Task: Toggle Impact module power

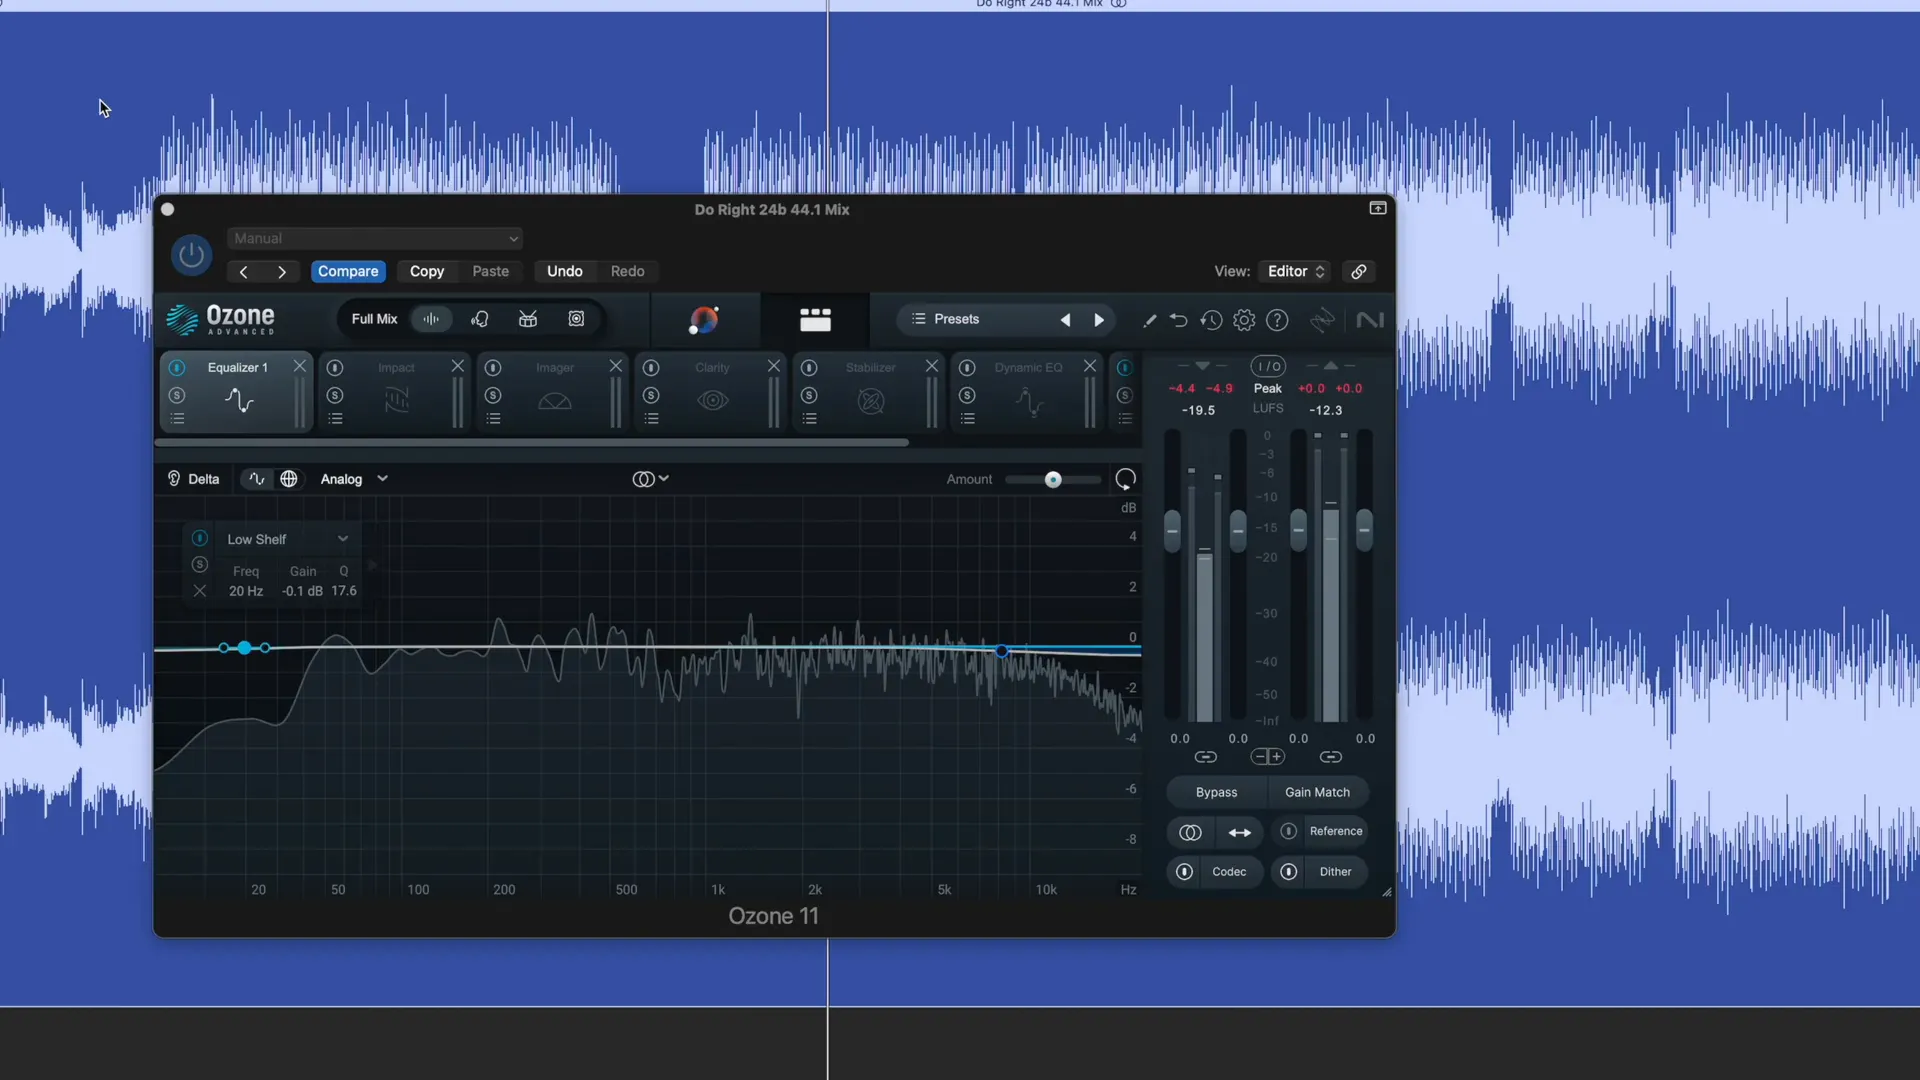Action: (335, 367)
